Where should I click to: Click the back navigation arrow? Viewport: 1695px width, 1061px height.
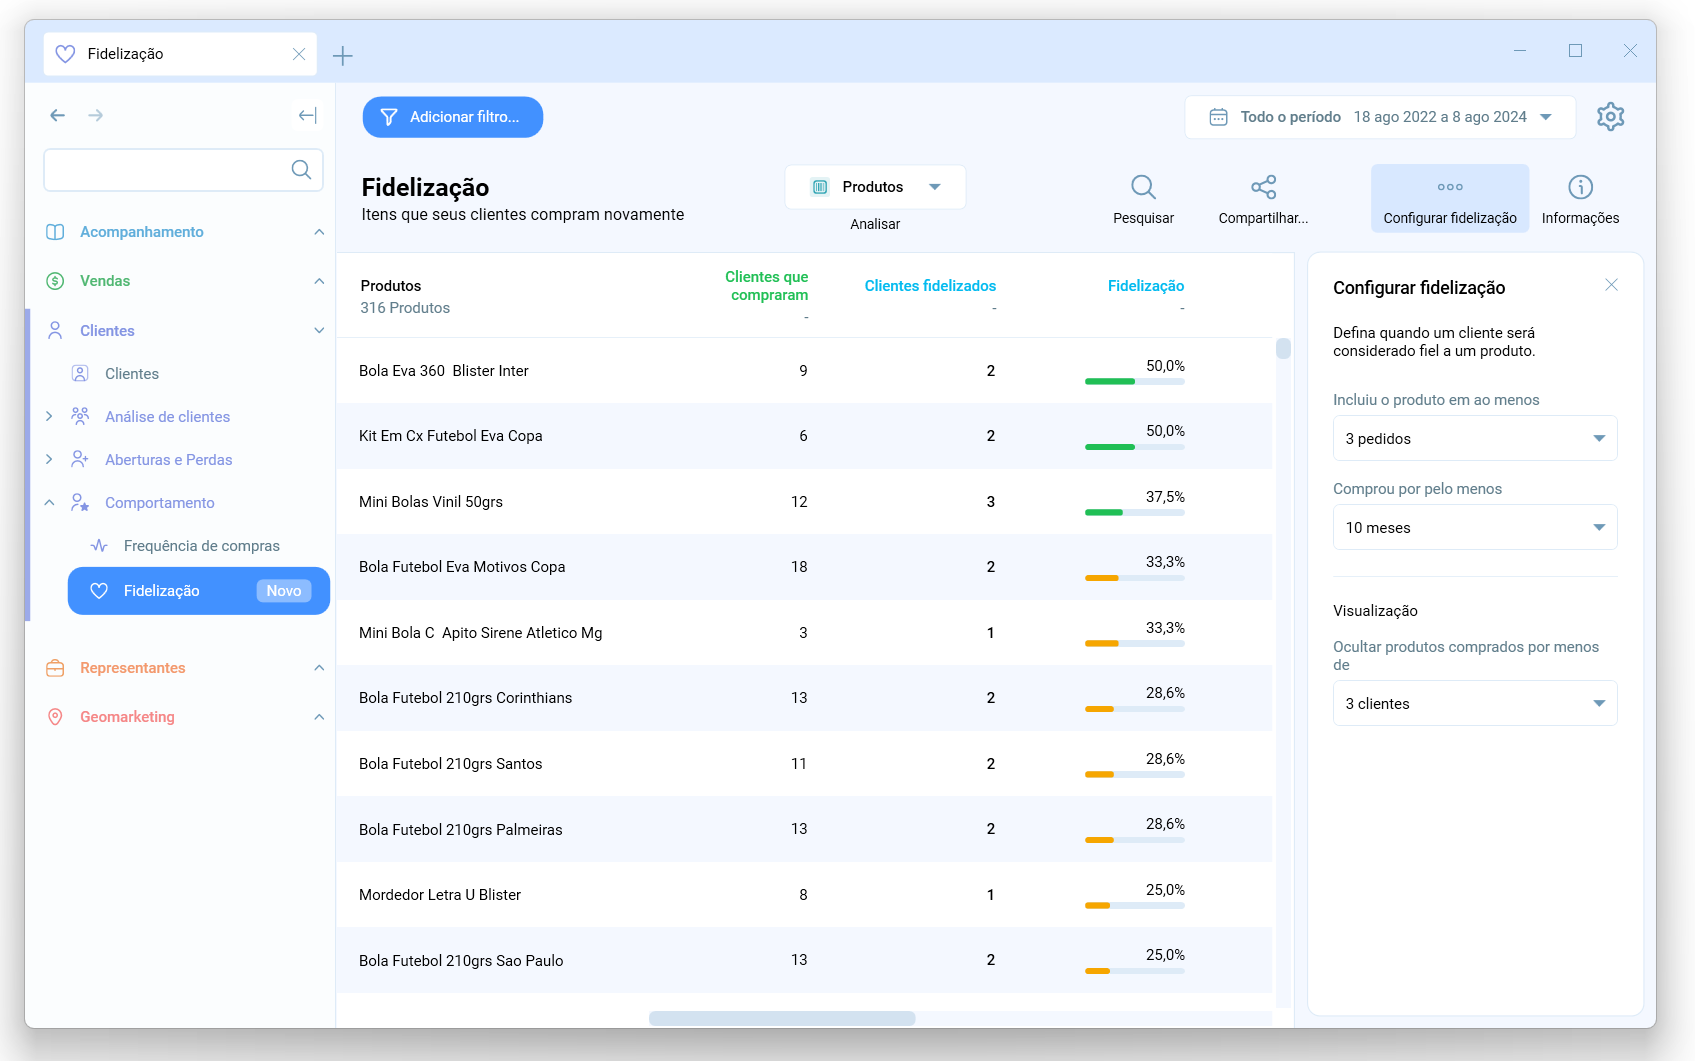pyautogui.click(x=58, y=116)
